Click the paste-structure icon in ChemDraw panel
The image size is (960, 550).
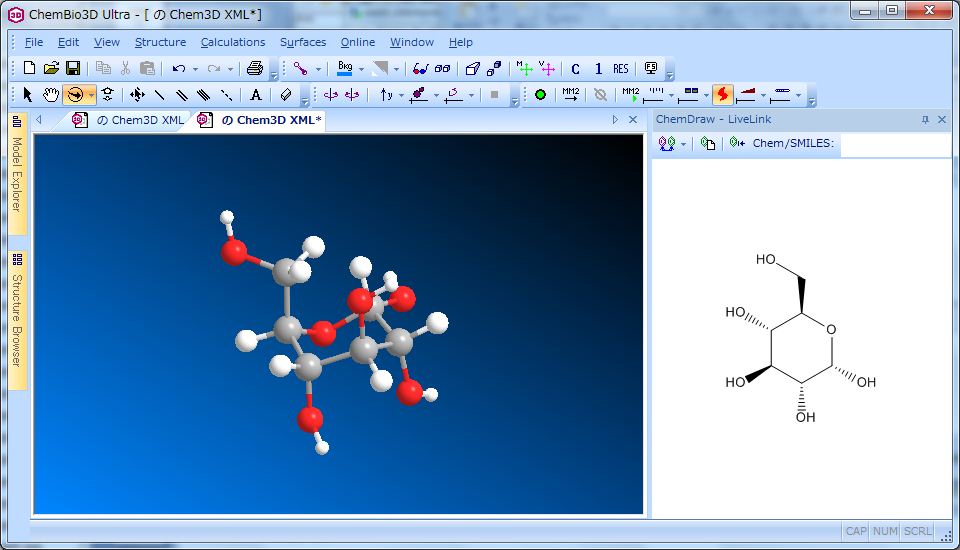pos(708,143)
